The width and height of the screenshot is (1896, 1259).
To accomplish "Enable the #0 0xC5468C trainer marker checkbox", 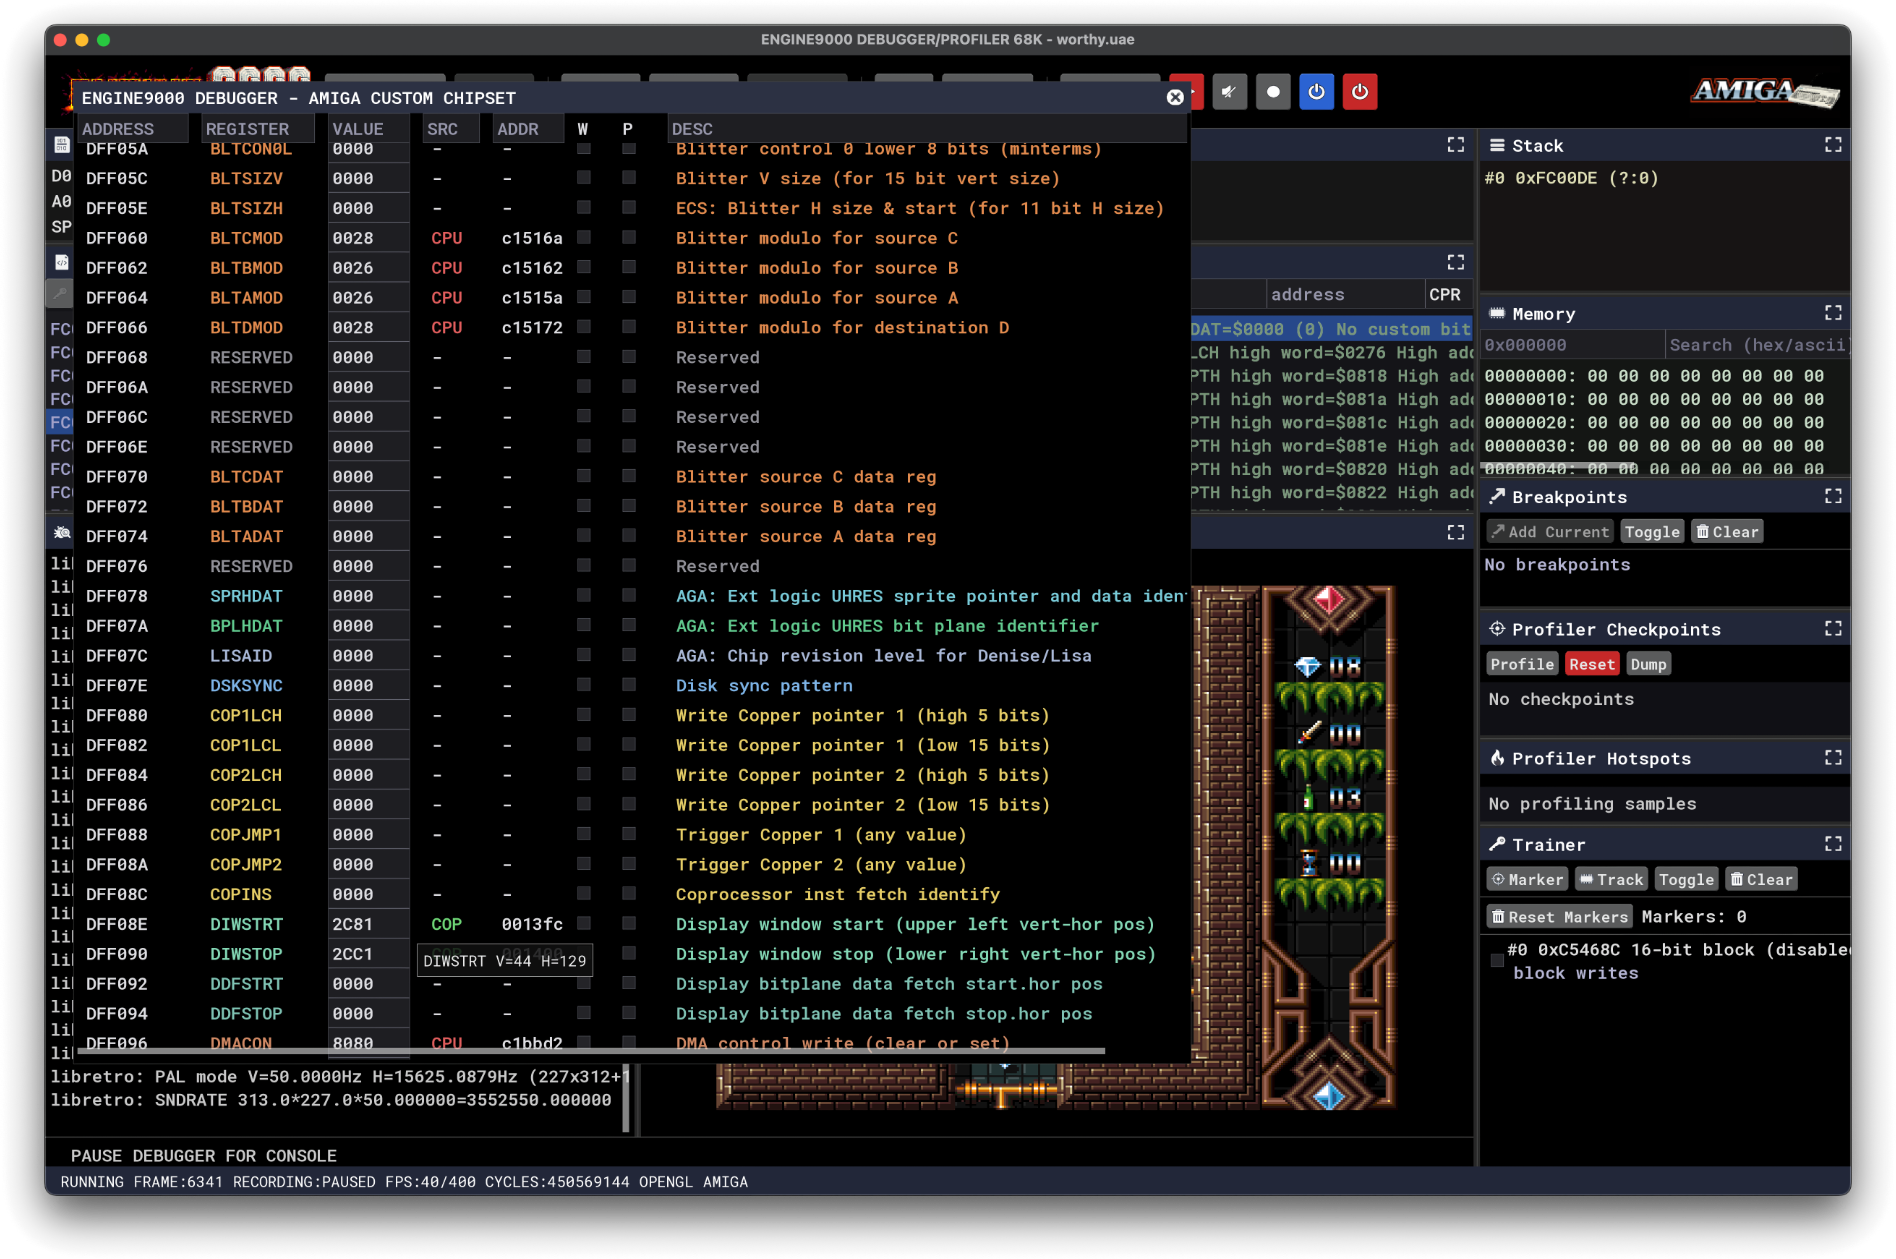I will (x=1497, y=960).
